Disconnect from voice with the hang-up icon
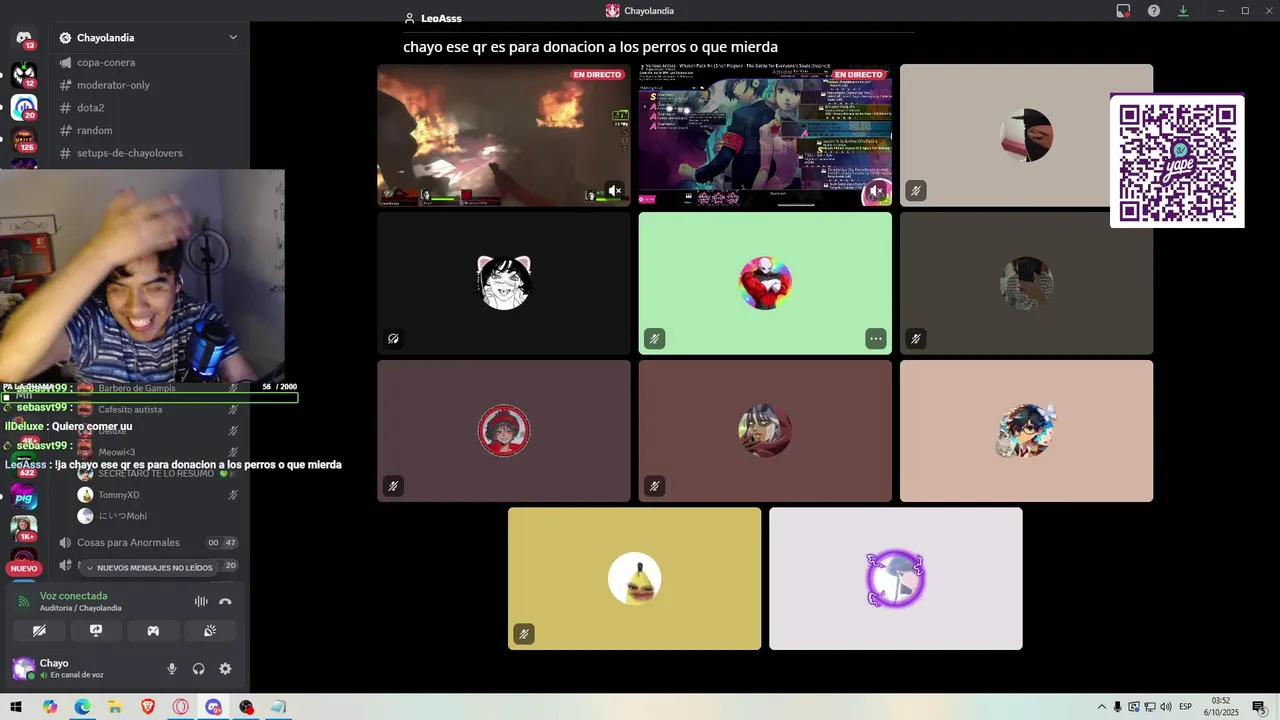Image resolution: width=1280 pixels, height=720 pixels. [x=225, y=601]
